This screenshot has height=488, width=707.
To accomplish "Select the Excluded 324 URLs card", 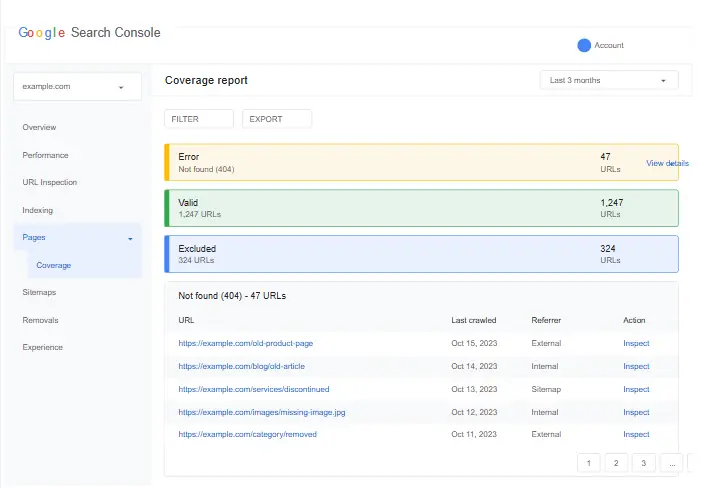I will (422, 254).
